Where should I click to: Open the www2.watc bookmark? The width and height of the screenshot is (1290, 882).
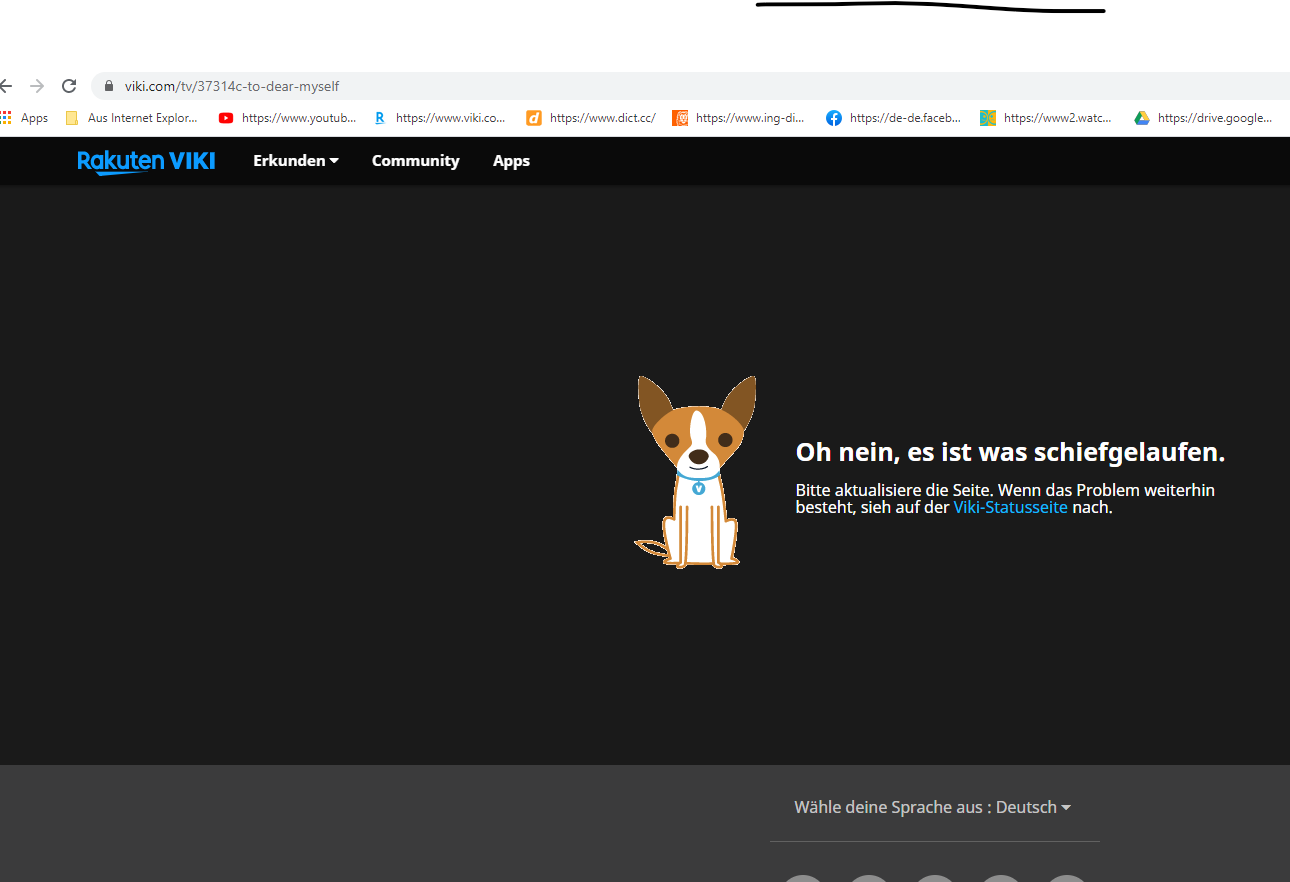pos(1047,118)
